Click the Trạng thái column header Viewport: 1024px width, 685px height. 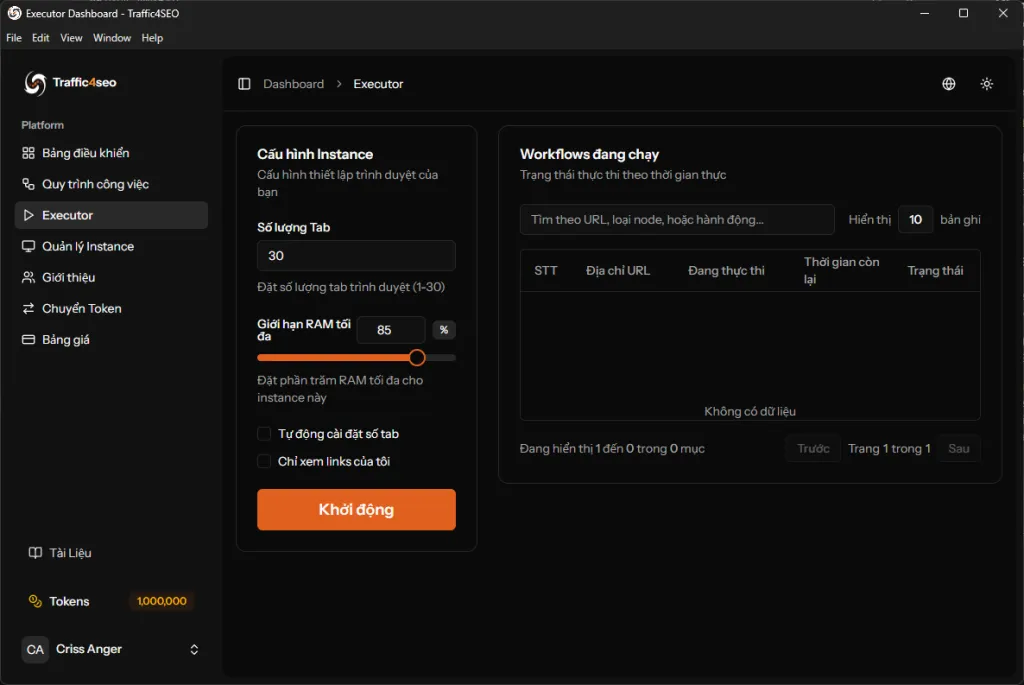pos(935,270)
